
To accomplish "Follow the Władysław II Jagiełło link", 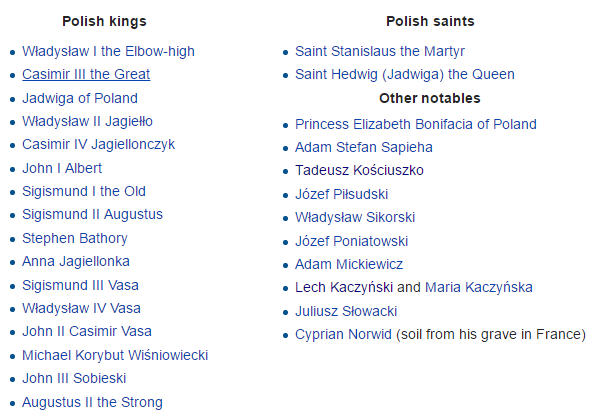I will pos(87,122).
